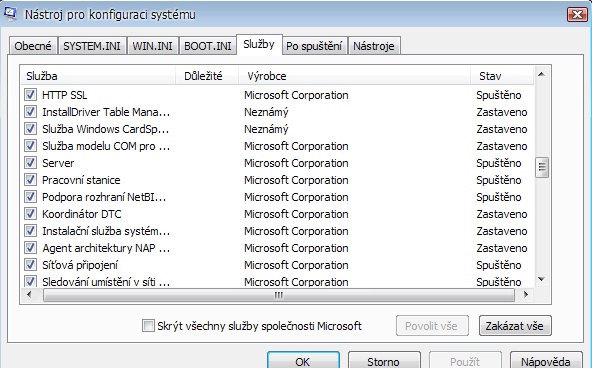Click the horizontal scroll right arrow

point(526,295)
